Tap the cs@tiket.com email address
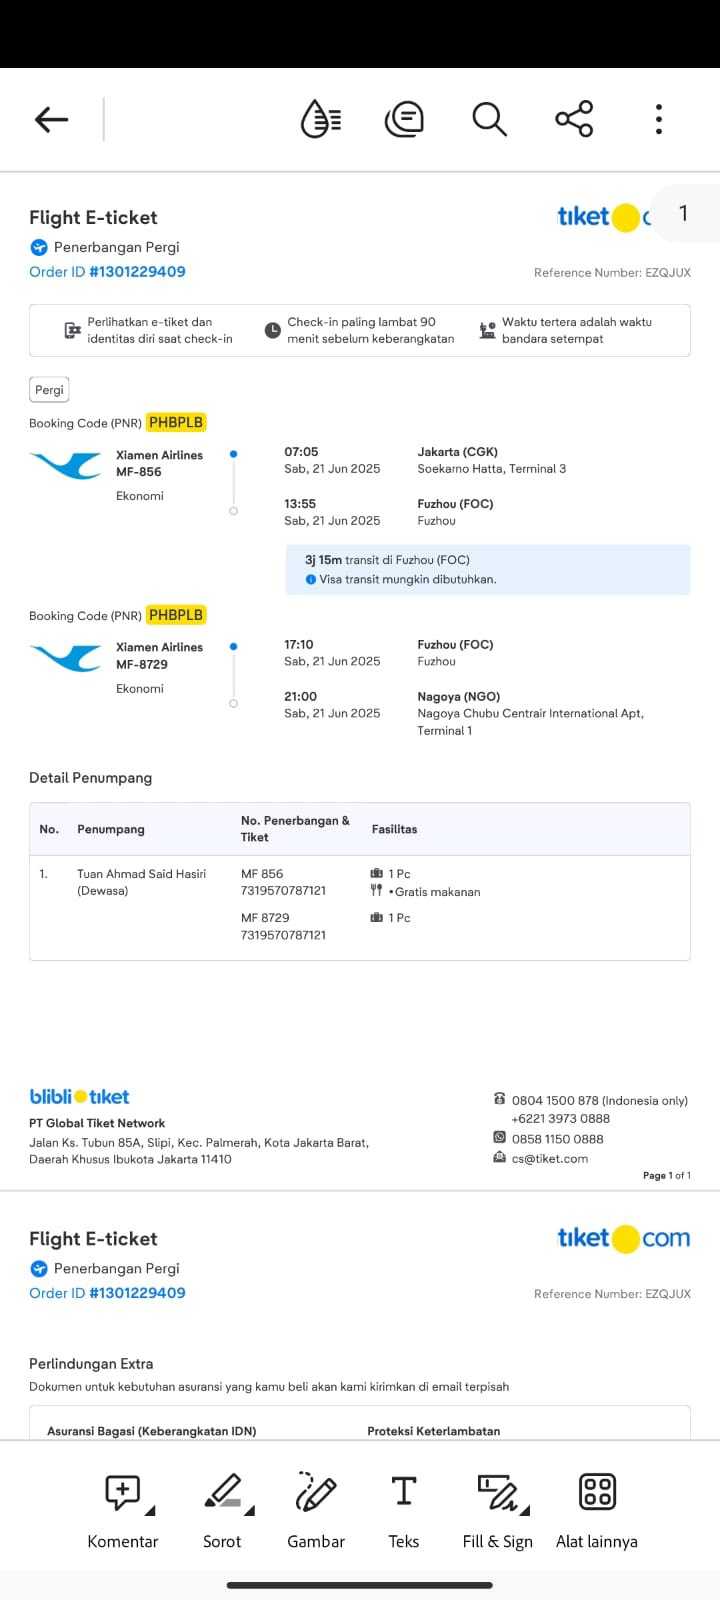The height and width of the screenshot is (1600, 720). click(550, 1159)
